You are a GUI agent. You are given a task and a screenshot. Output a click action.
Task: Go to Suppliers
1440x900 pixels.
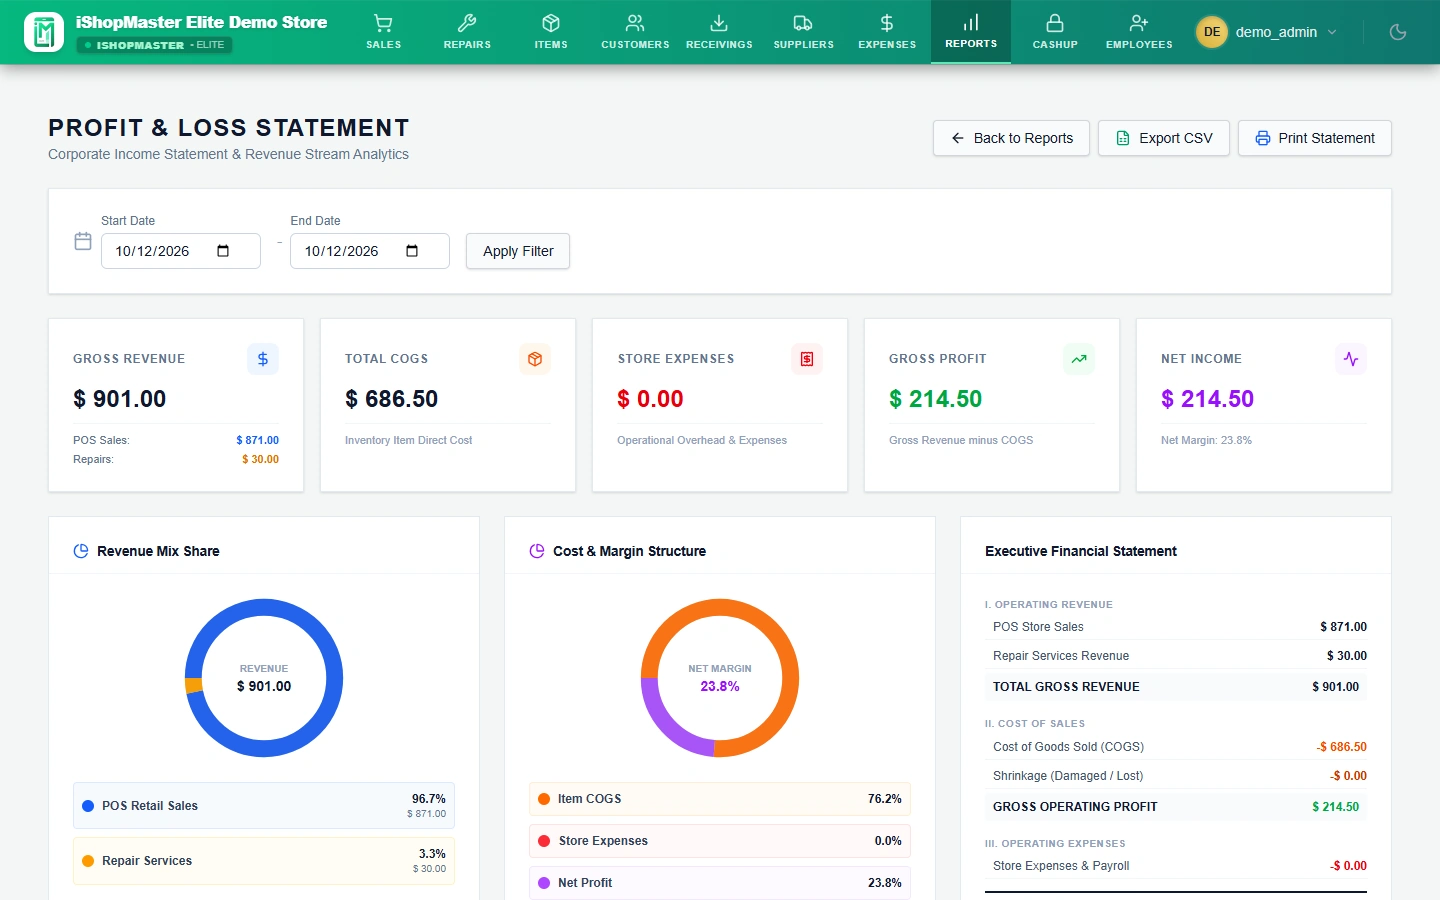[803, 32]
